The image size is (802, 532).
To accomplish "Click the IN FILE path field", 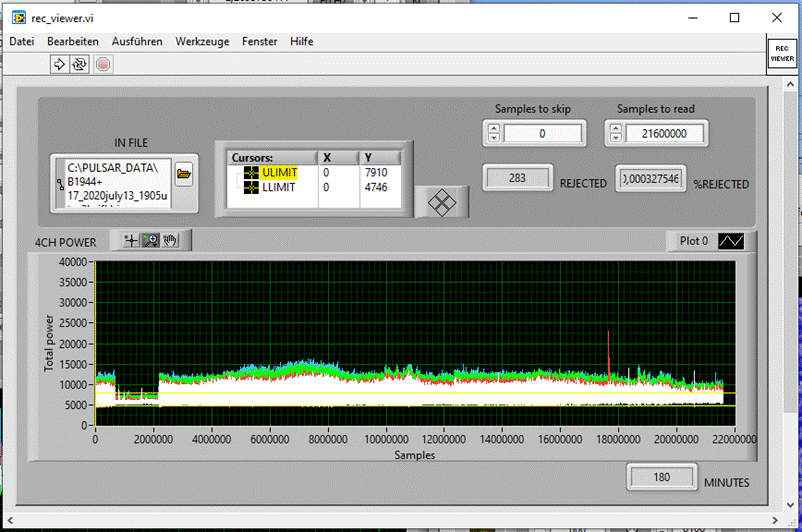I will pos(118,183).
